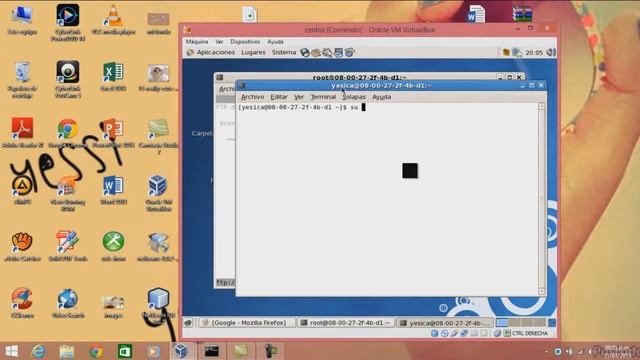Image resolution: width=640 pixels, height=360 pixels.
Task: Open Terminal menu in yesica terminal
Action: click(x=323, y=97)
